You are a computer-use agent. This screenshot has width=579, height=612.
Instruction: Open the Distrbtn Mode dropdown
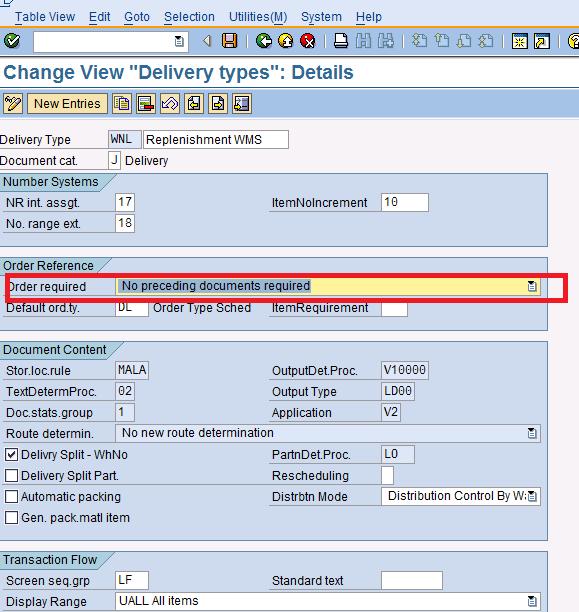[x=533, y=496]
